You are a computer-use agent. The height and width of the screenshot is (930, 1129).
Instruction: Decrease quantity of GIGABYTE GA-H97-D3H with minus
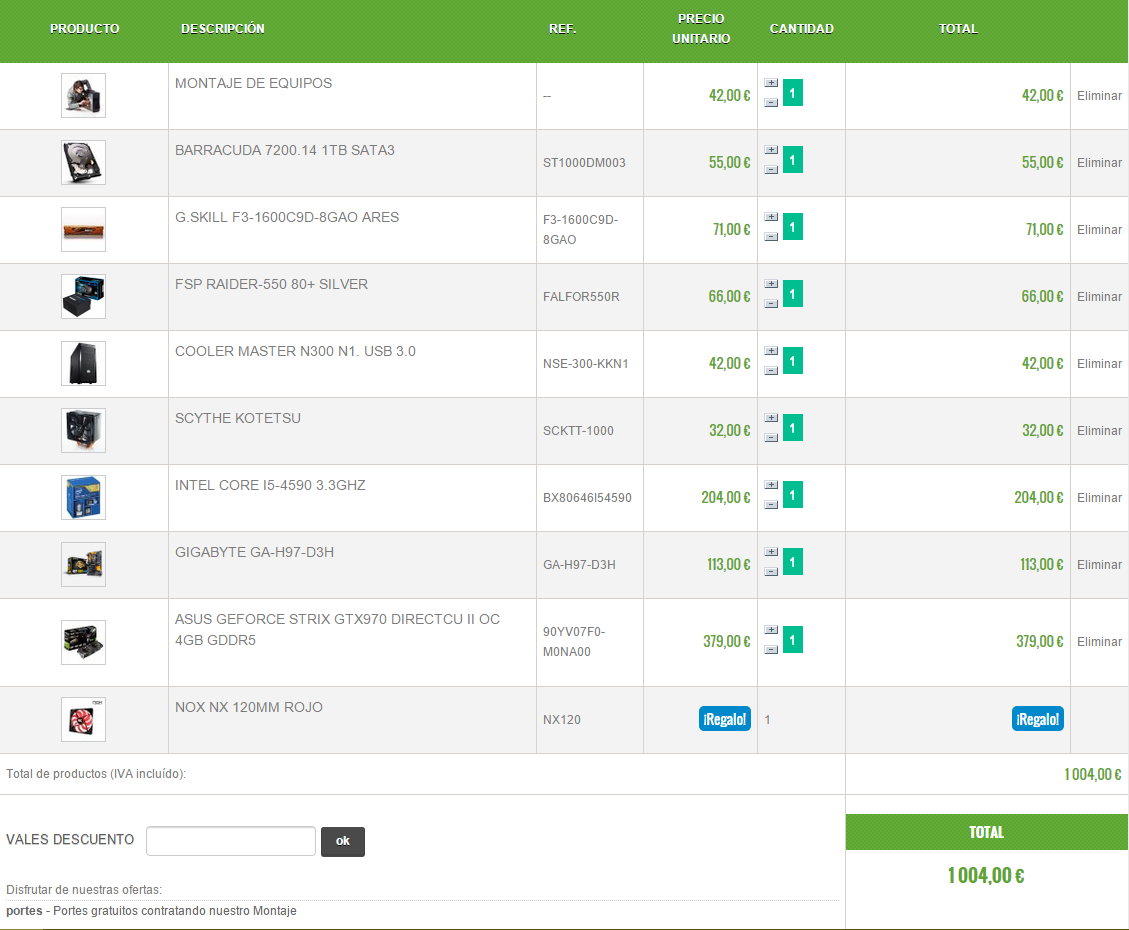pyautogui.click(x=771, y=572)
